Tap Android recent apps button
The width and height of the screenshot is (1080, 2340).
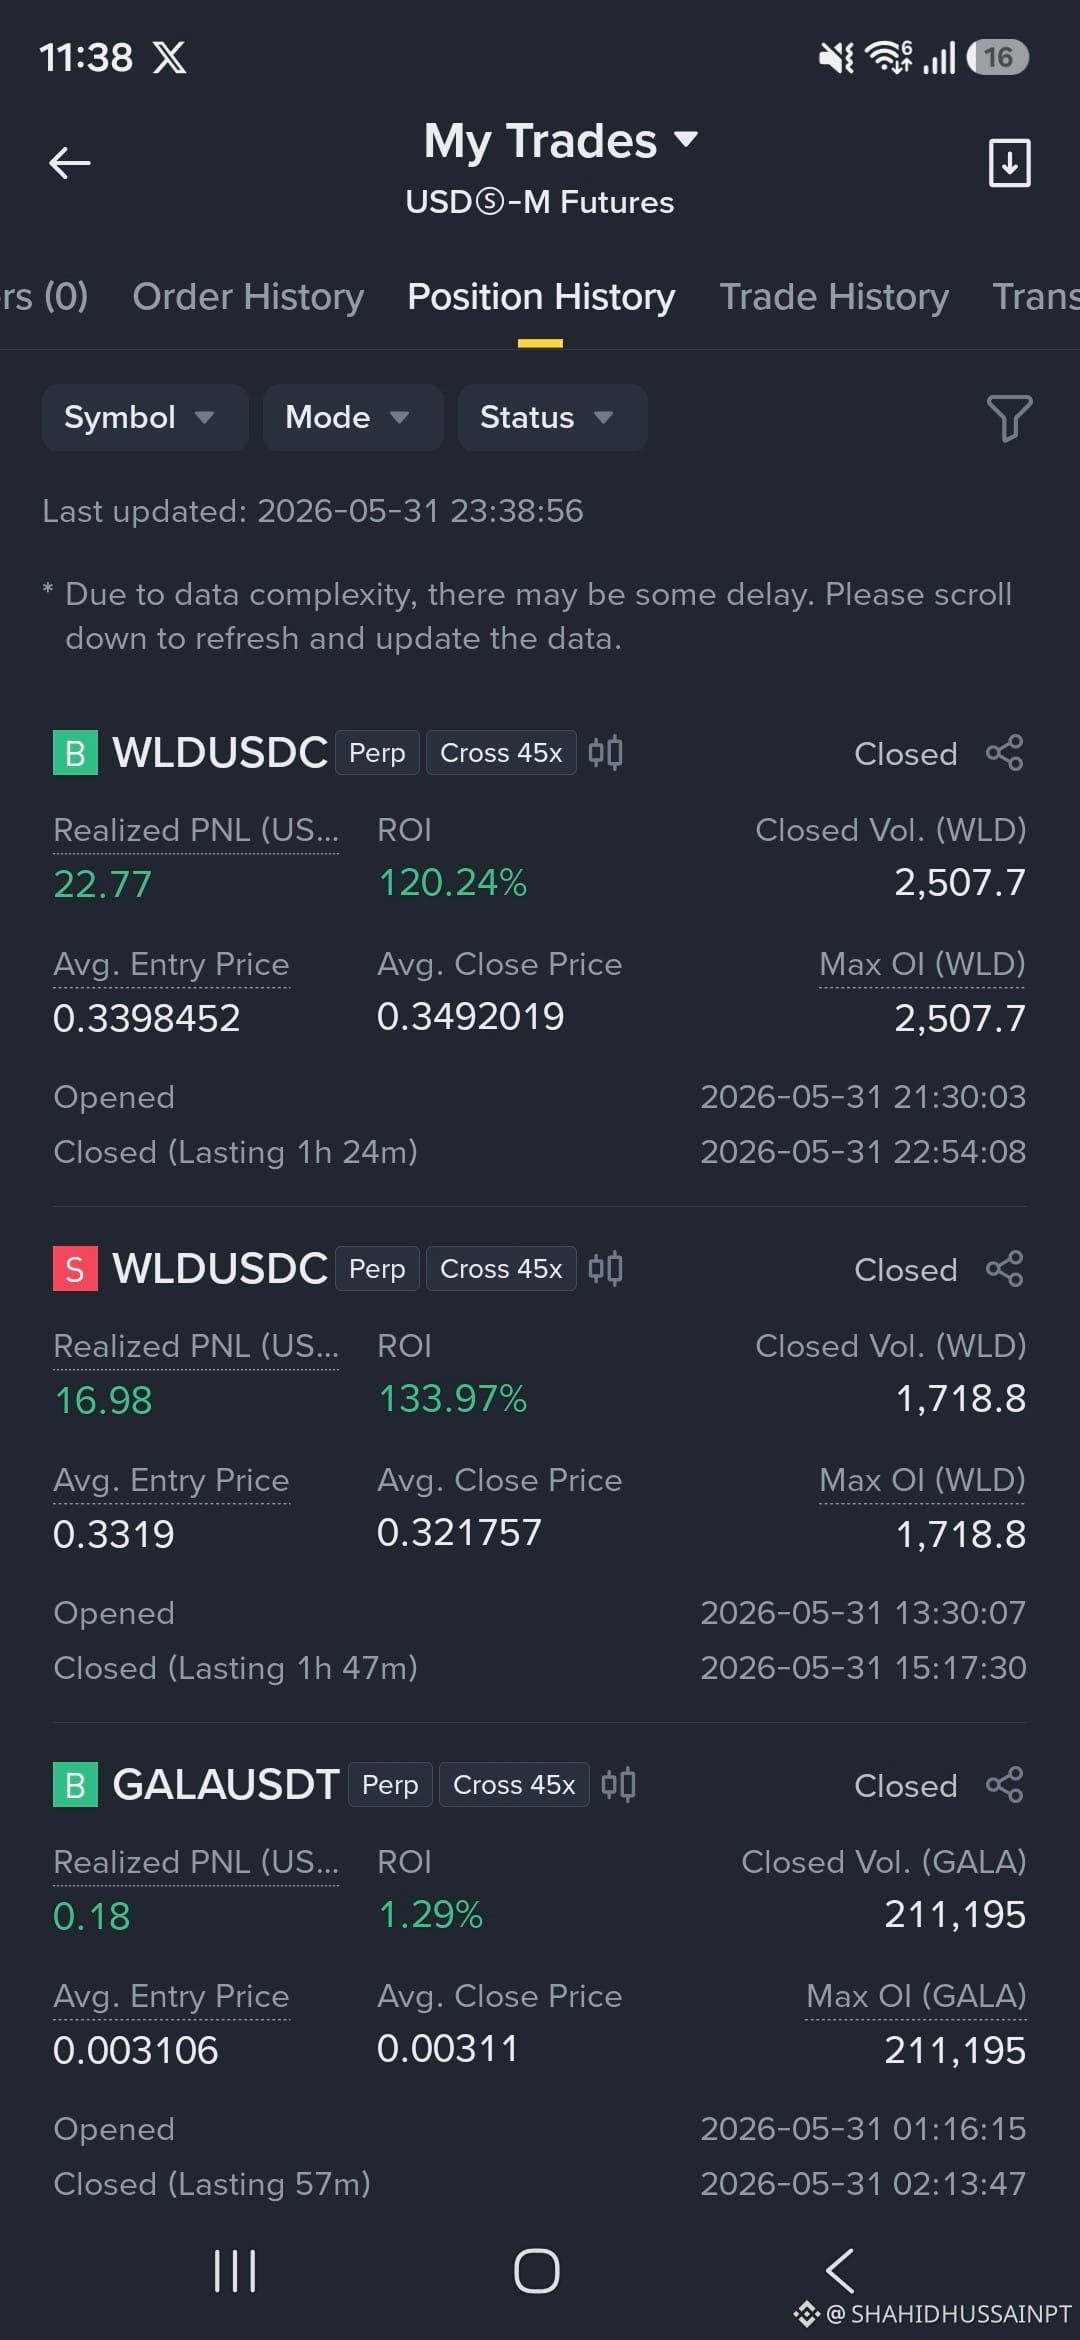tap(235, 2271)
